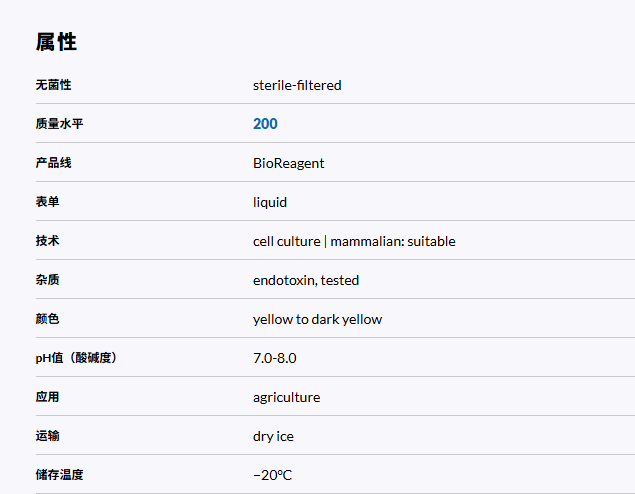Select the yellow to dark yellow value
The height and width of the screenshot is (494, 635).
tap(317, 319)
